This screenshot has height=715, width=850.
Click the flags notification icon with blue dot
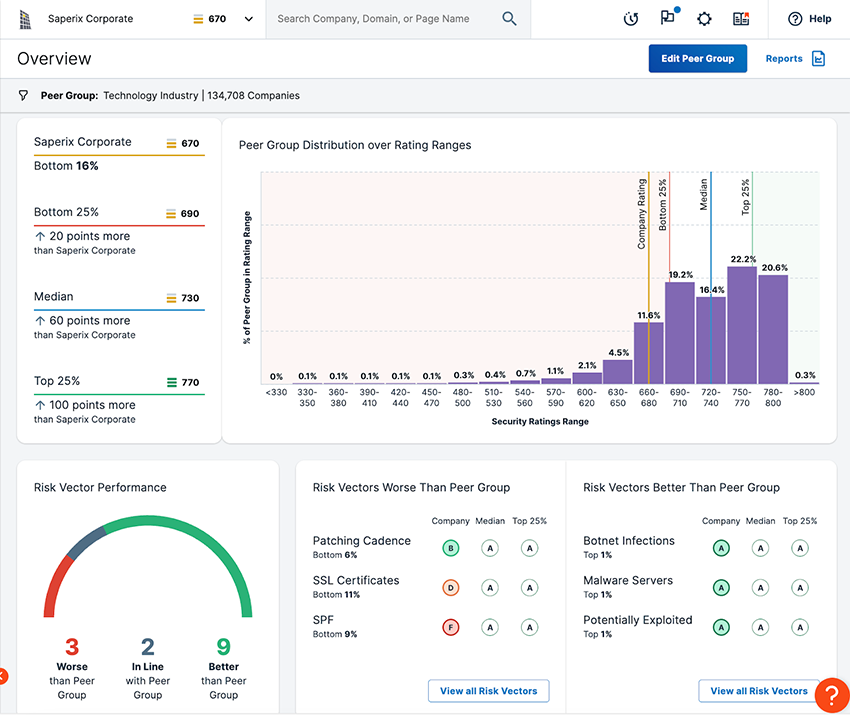tap(670, 18)
